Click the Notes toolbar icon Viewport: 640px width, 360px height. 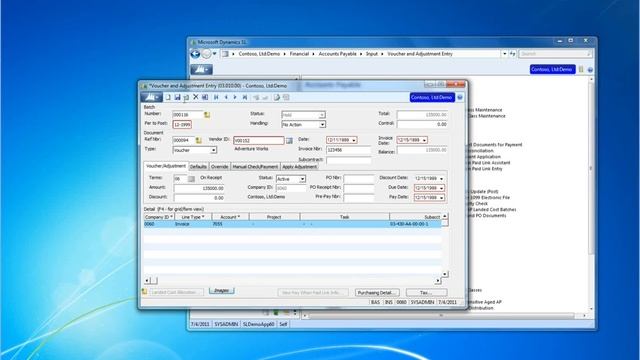277,97
